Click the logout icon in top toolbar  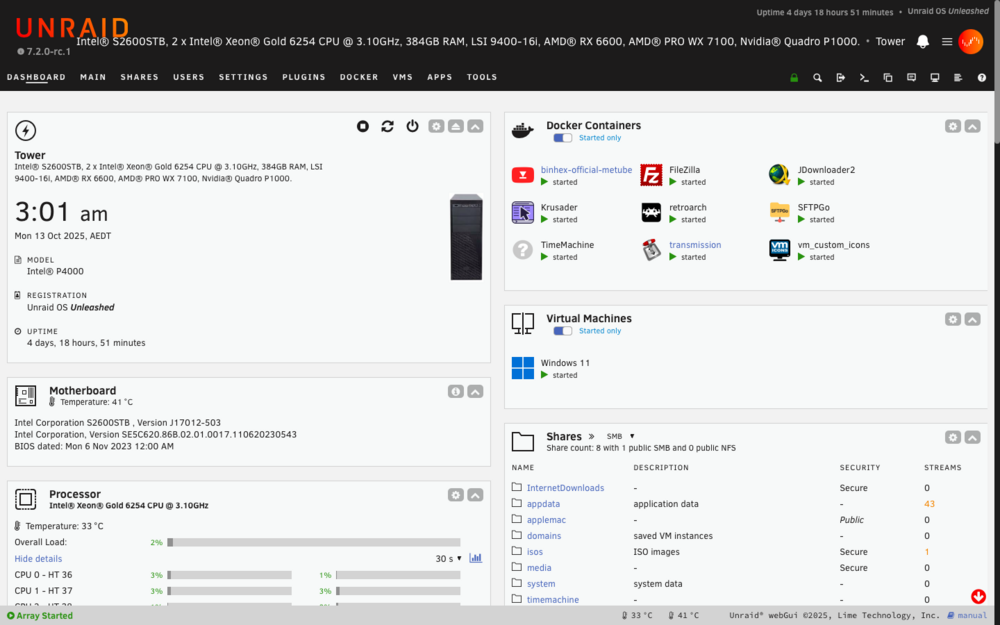[841, 78]
